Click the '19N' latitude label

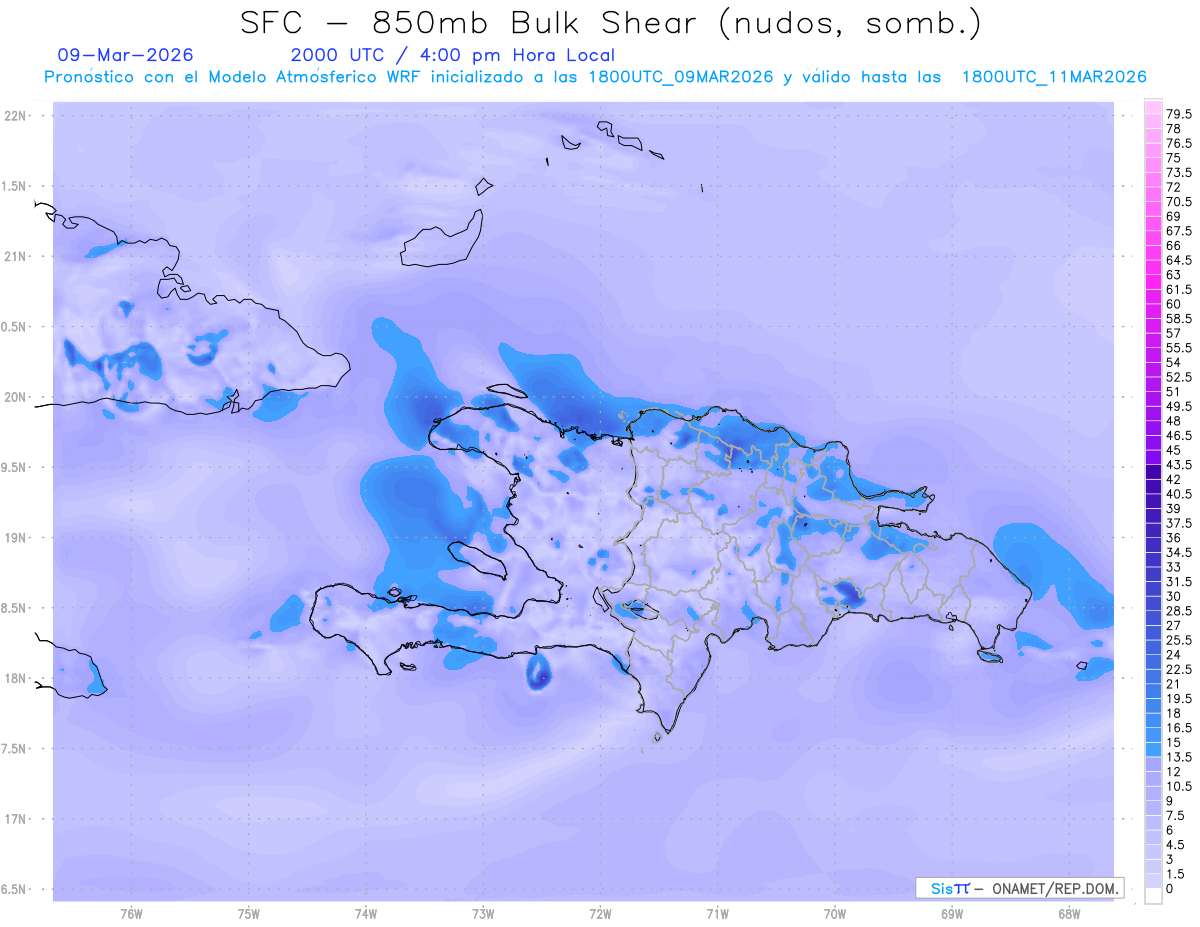[x=17, y=537]
